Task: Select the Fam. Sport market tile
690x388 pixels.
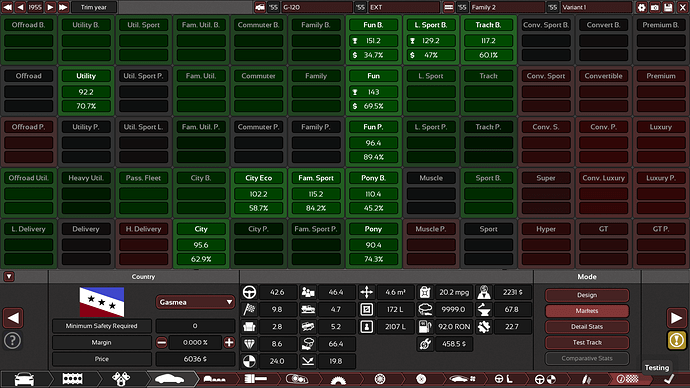Action: click(x=316, y=193)
